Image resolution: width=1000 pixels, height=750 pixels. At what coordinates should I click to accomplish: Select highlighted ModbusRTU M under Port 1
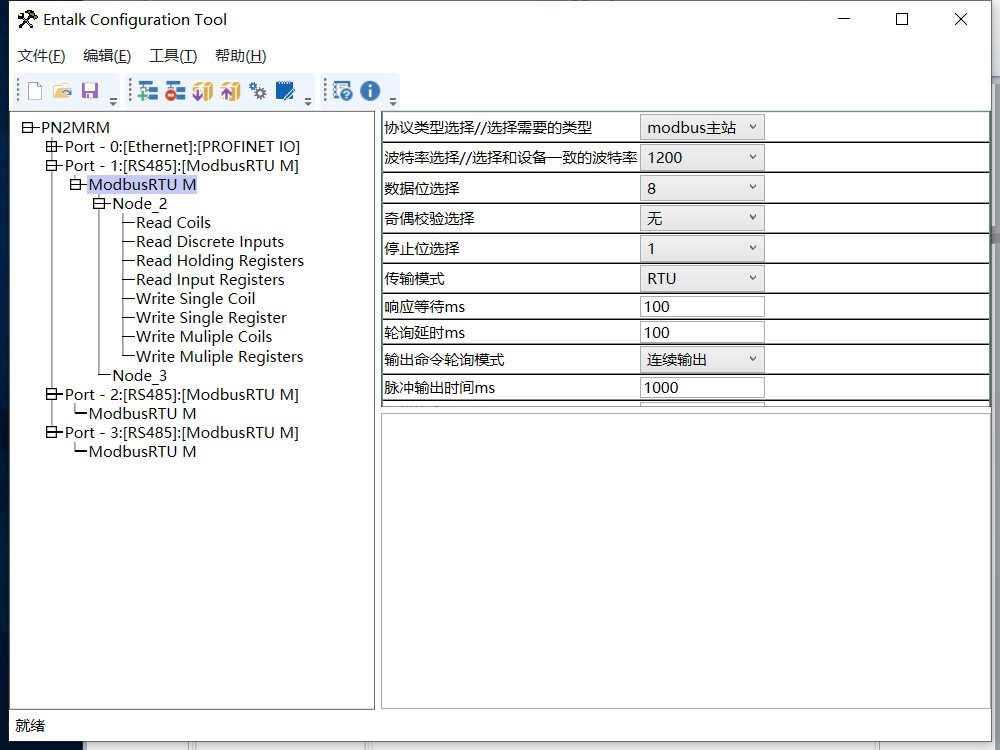[x=142, y=185]
